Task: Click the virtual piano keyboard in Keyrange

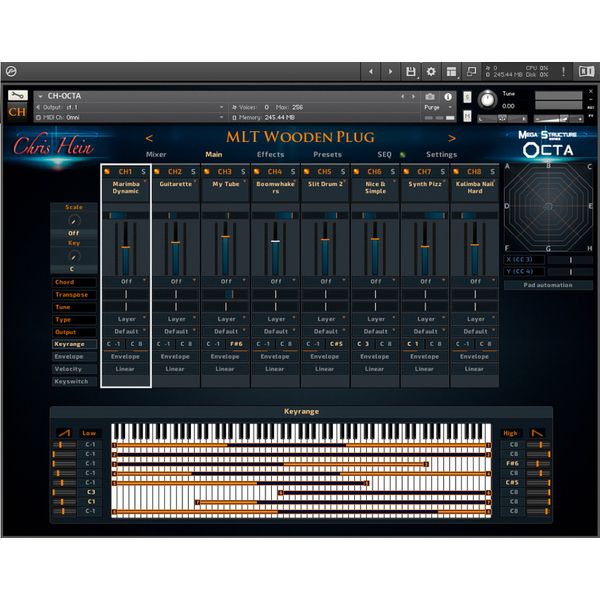Action: (x=302, y=432)
